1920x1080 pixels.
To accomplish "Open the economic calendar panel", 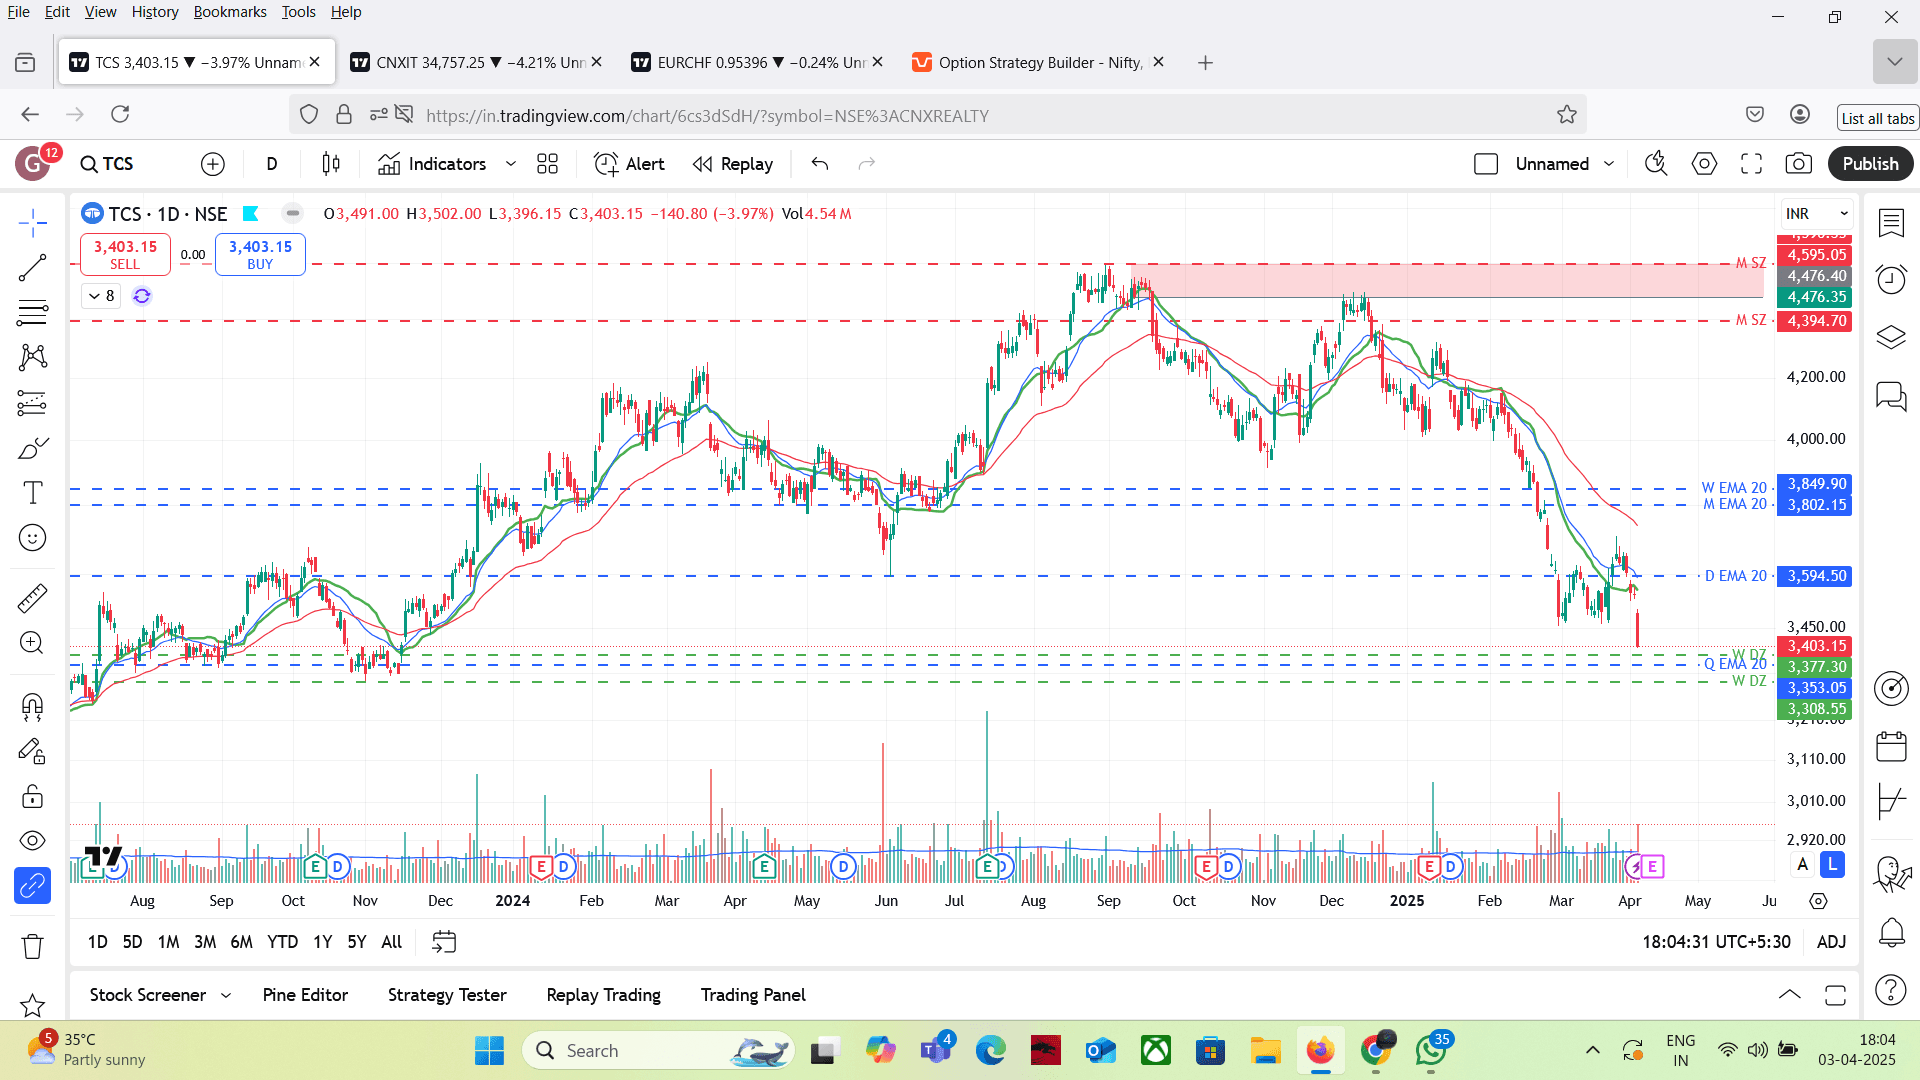I will (x=1891, y=746).
